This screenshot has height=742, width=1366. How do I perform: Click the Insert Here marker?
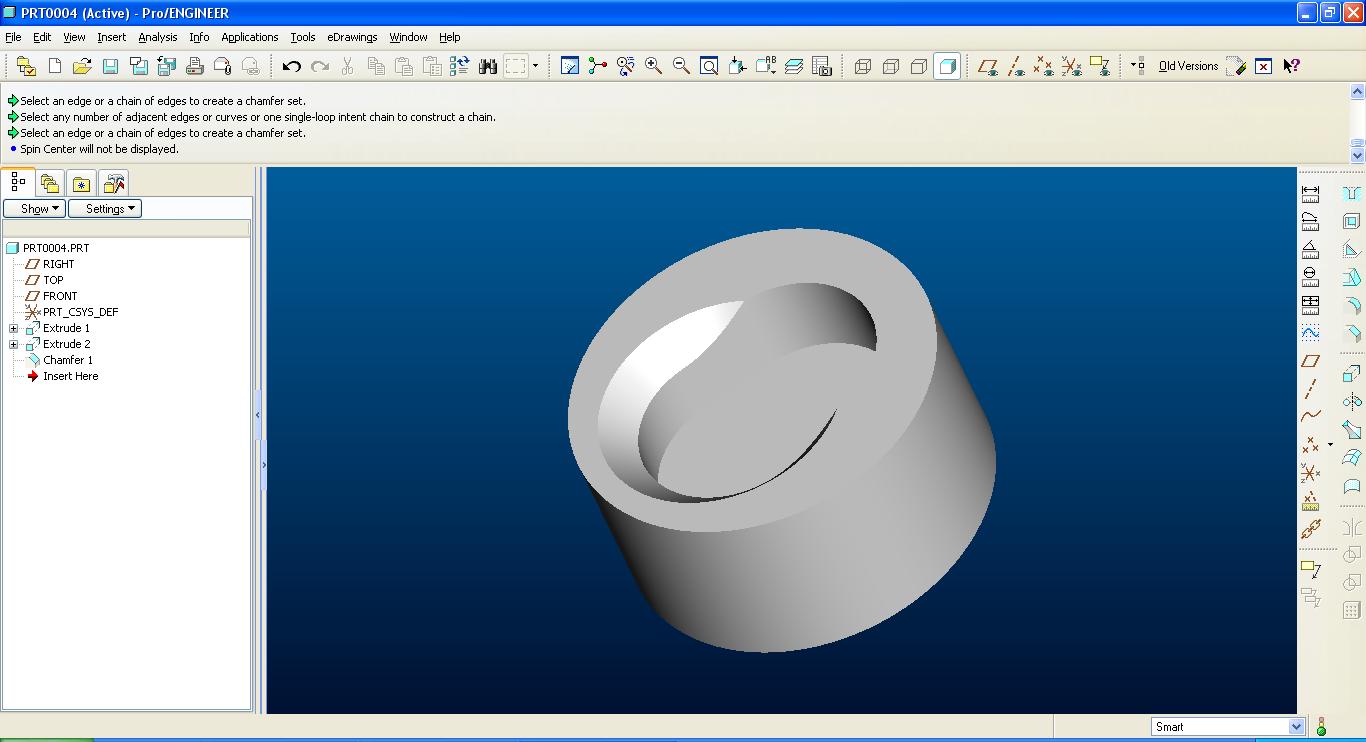tap(70, 376)
